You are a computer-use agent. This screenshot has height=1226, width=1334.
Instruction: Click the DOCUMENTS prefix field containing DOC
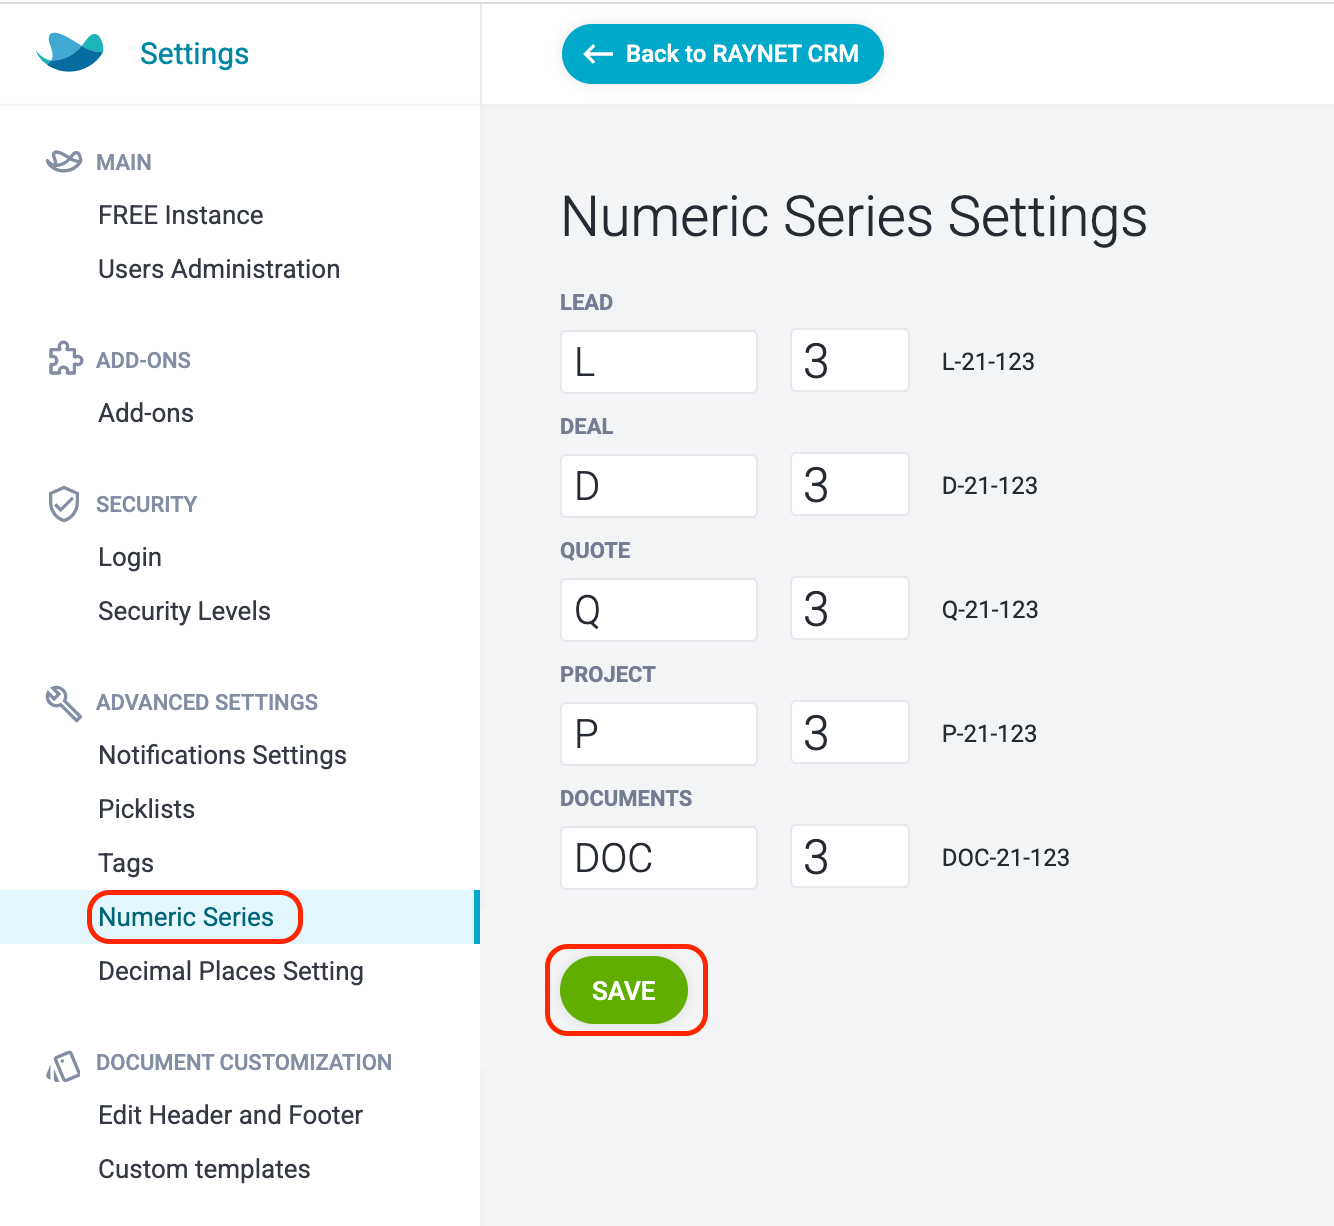(x=659, y=858)
